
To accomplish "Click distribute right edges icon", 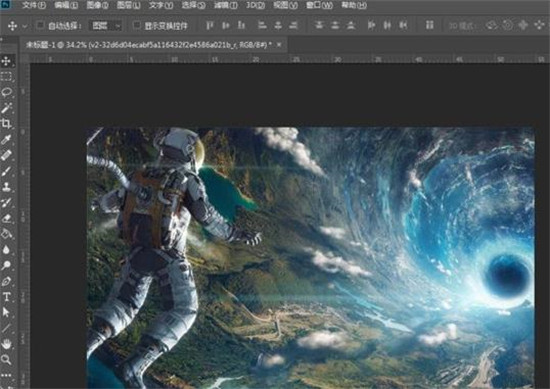I will point(403,25).
